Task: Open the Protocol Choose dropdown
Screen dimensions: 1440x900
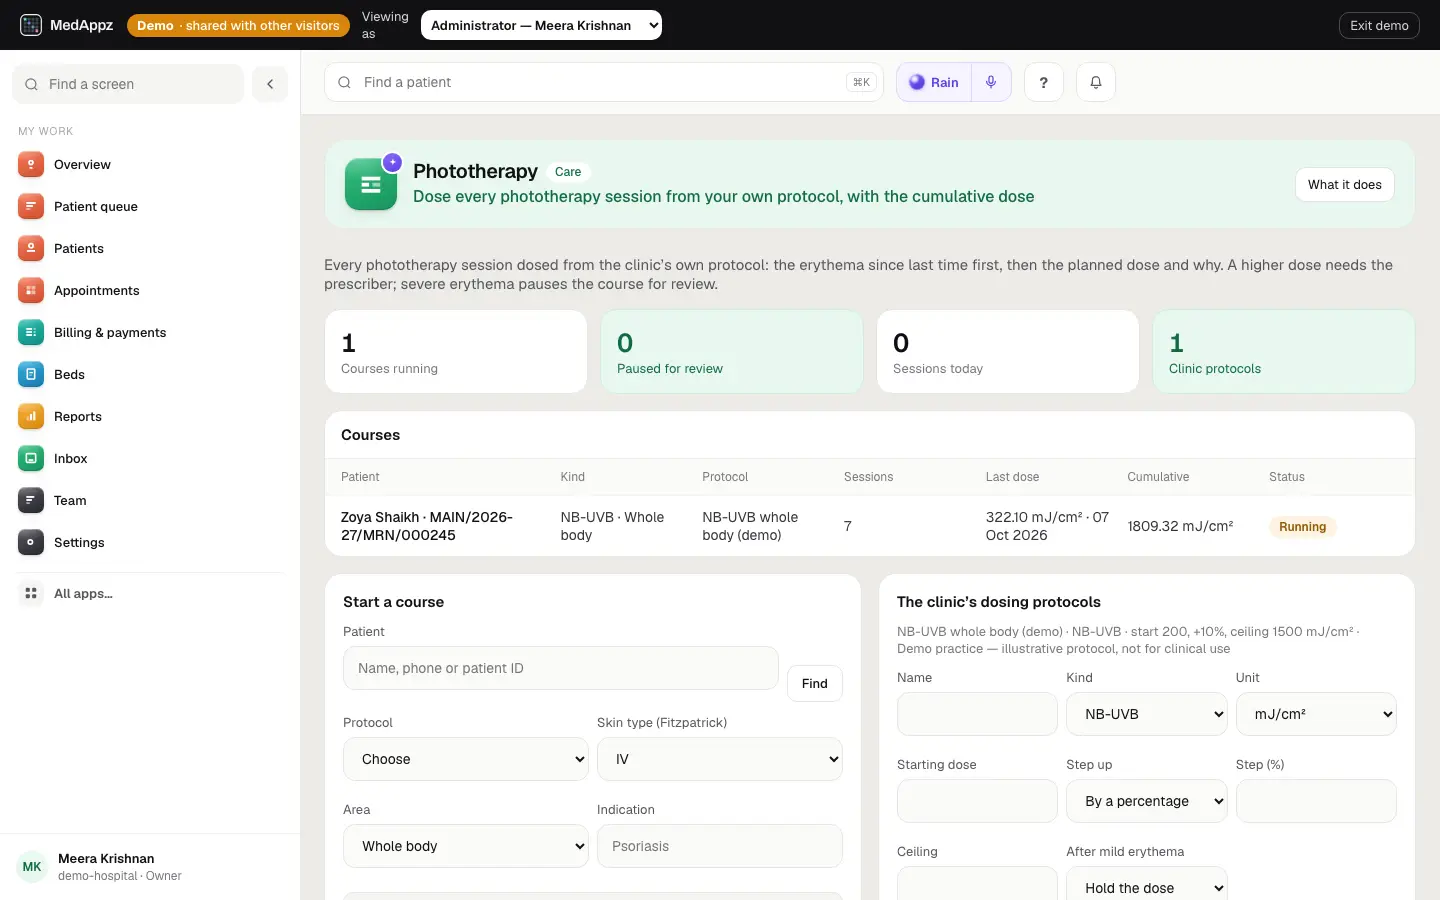Action: 466,759
